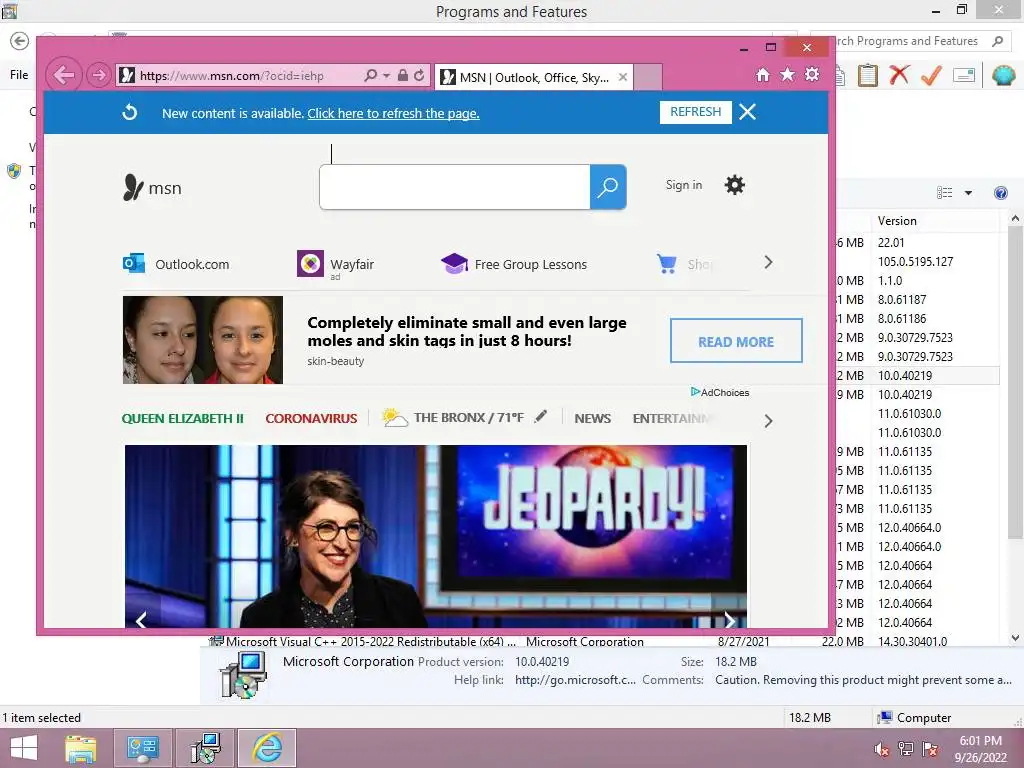Click the teal shell icon in Programs and Features
The image size is (1024, 768).
point(1003,75)
